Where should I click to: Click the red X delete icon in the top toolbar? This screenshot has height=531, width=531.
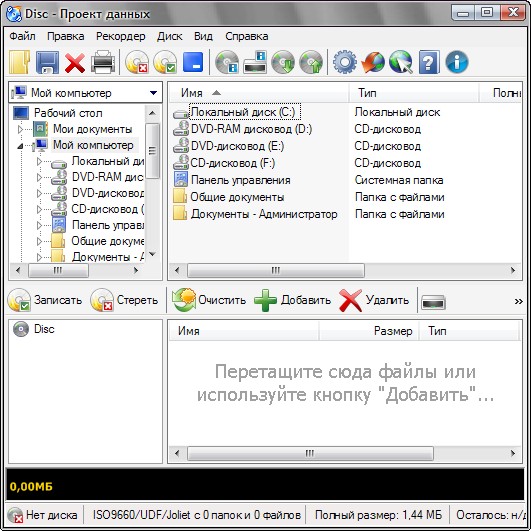pyautogui.click(x=75, y=62)
